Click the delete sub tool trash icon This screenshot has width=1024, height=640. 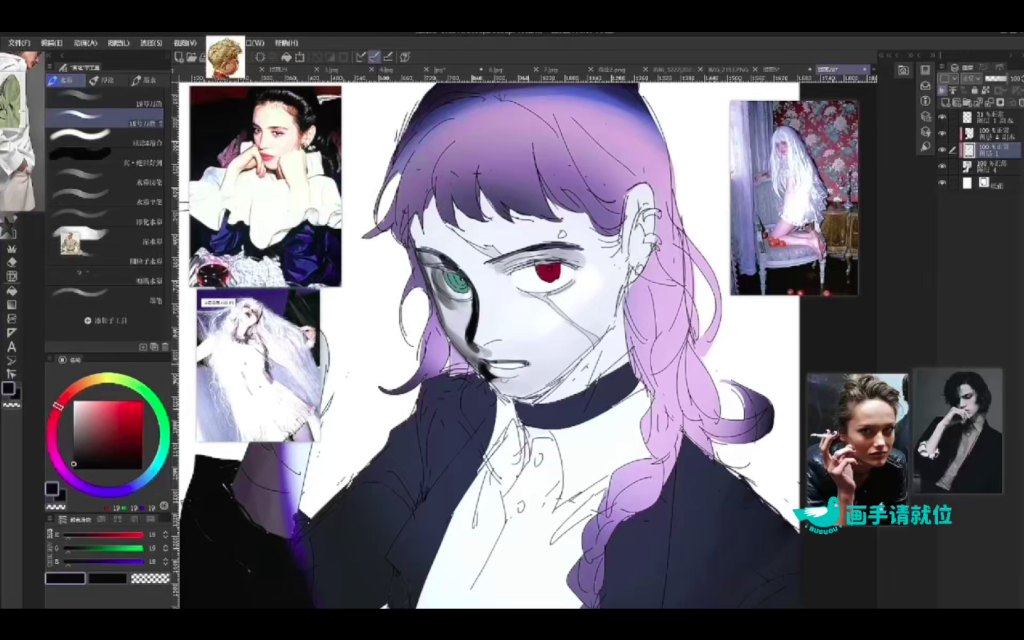click(166, 347)
